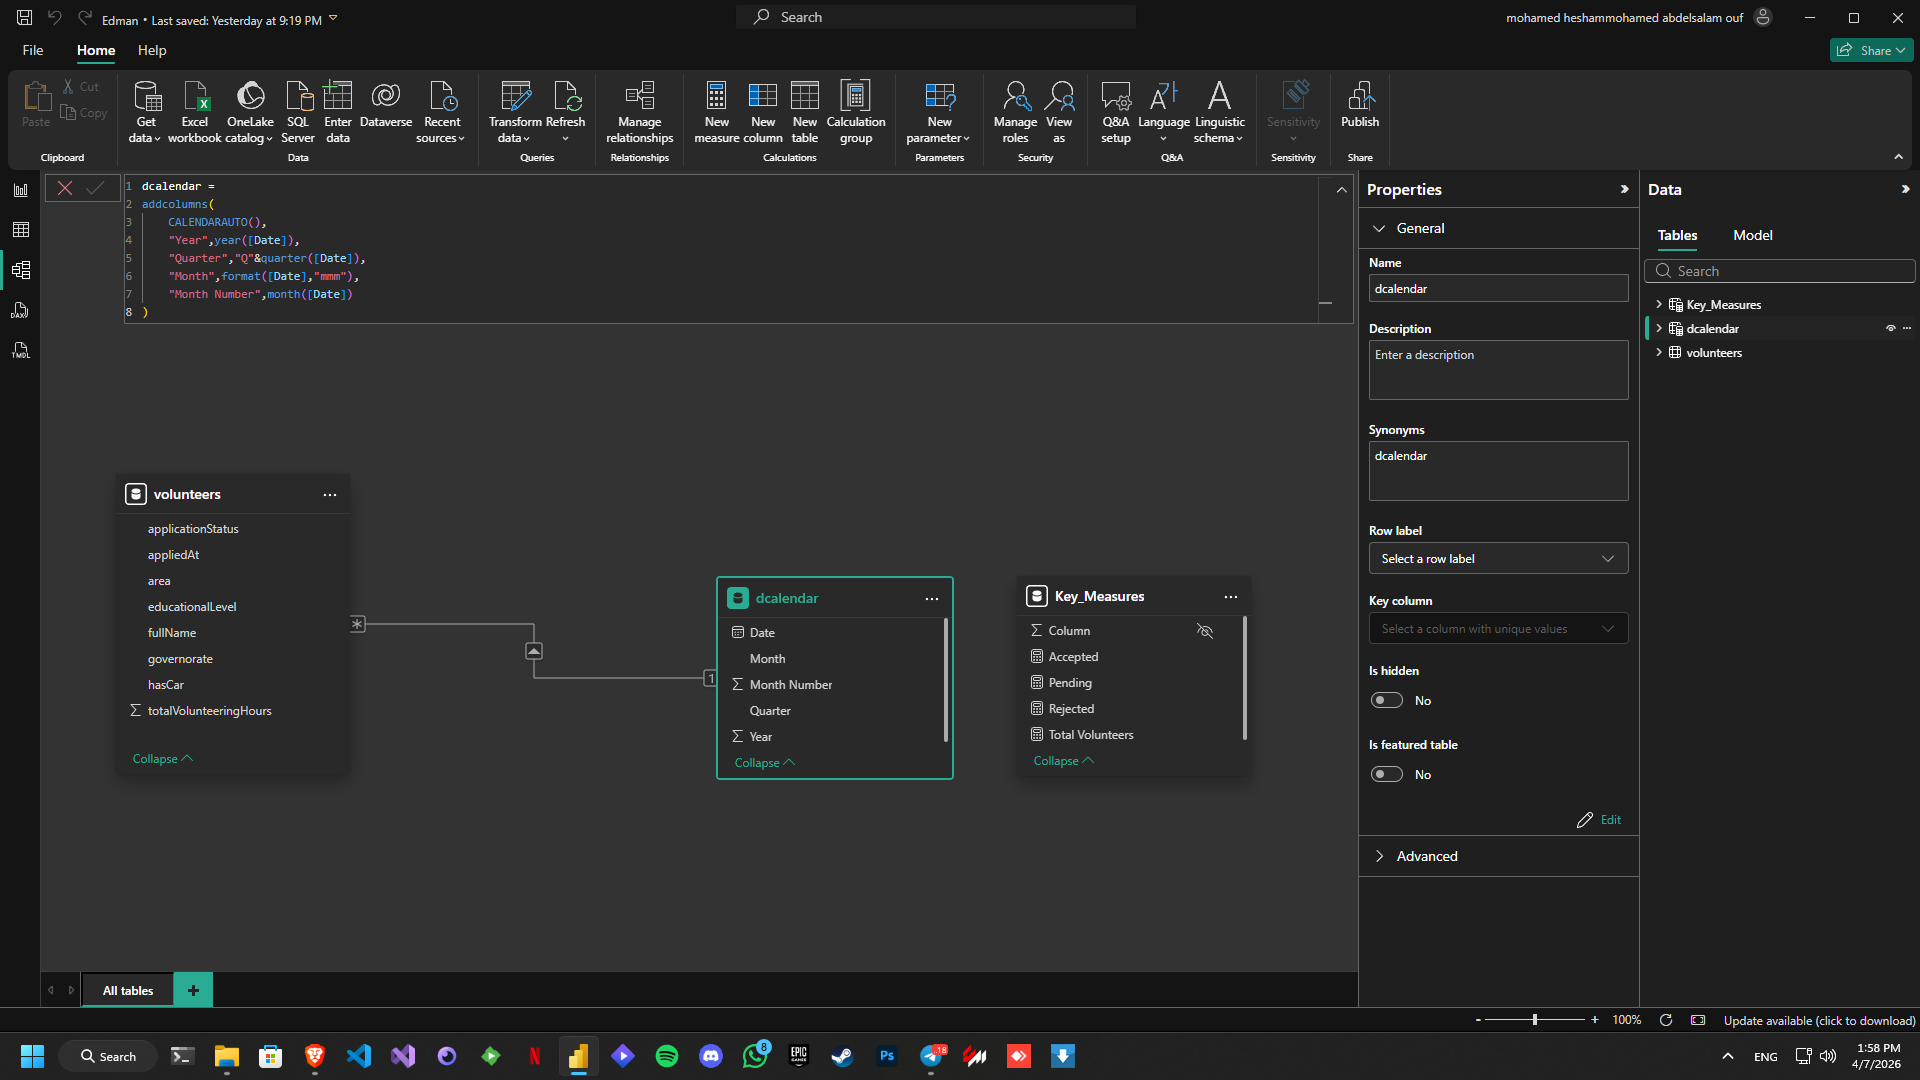Cancel formula edit with X icon
The height and width of the screenshot is (1080, 1920).
click(65, 188)
